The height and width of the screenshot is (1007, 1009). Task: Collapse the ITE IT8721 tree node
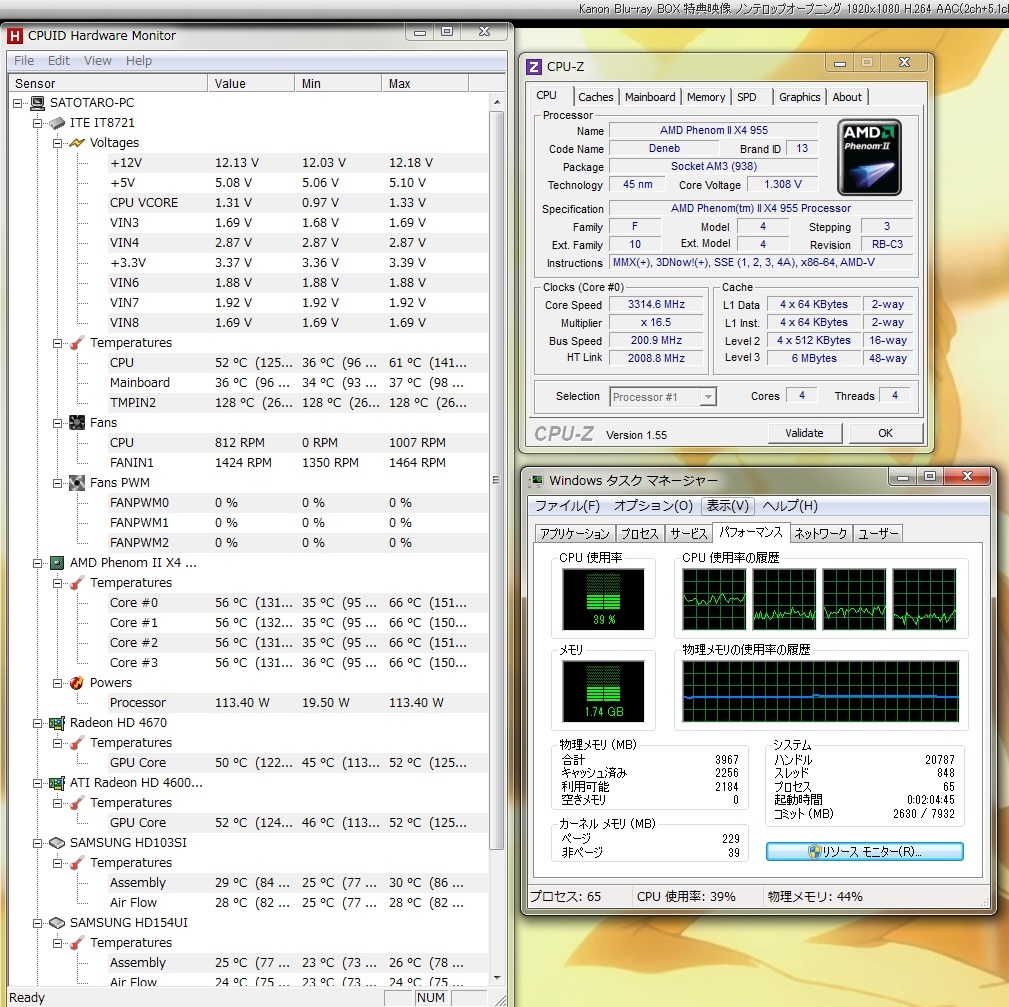click(x=38, y=123)
